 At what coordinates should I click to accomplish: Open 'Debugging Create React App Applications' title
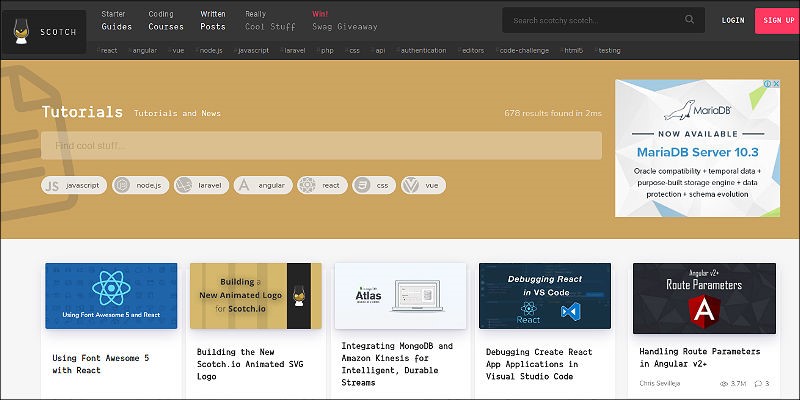tap(539, 364)
